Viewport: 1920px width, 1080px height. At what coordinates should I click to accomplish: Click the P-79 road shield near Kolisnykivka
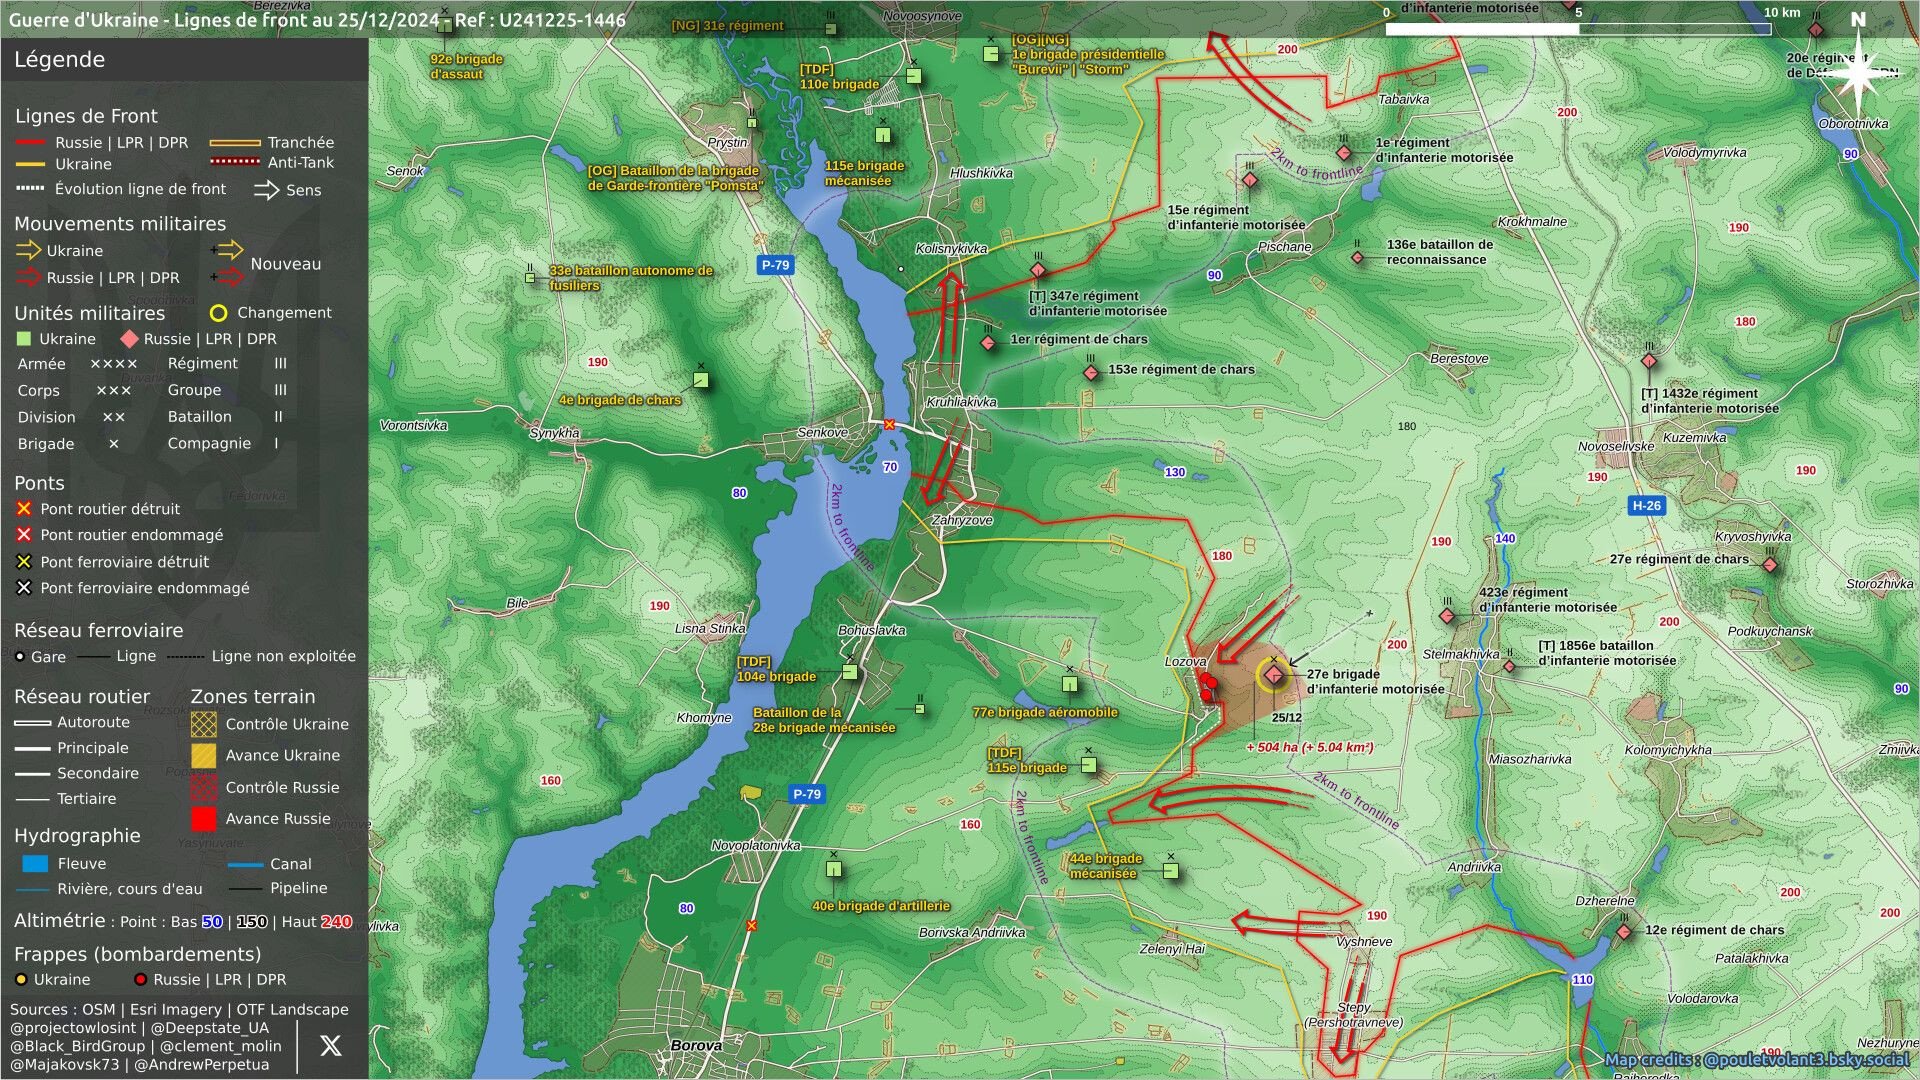click(x=775, y=265)
